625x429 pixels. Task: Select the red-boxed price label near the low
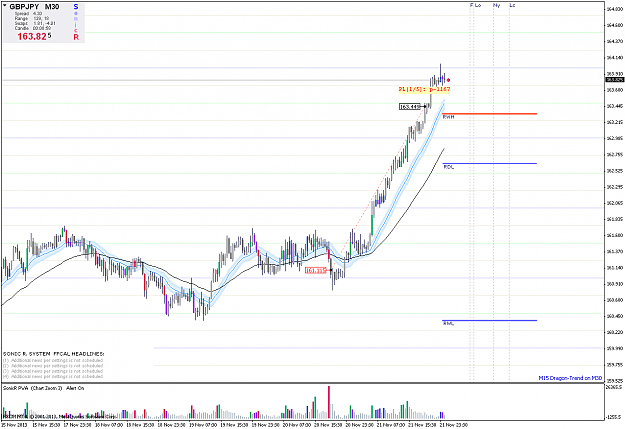tap(316, 270)
